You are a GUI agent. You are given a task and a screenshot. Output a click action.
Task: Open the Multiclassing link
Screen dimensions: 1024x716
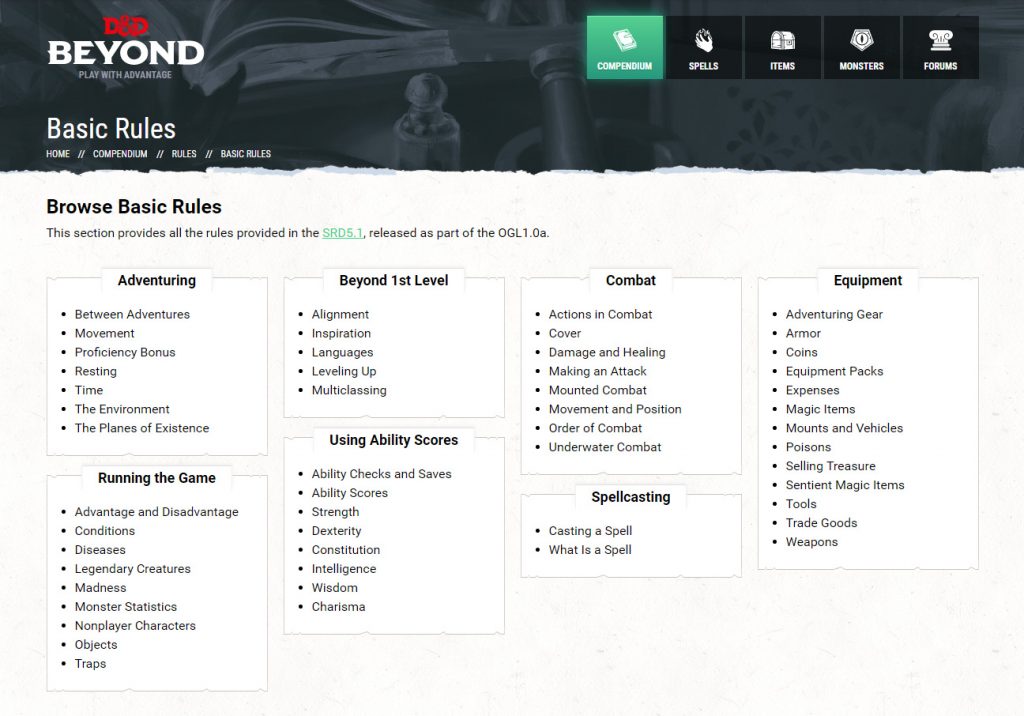pyautogui.click(x=349, y=390)
